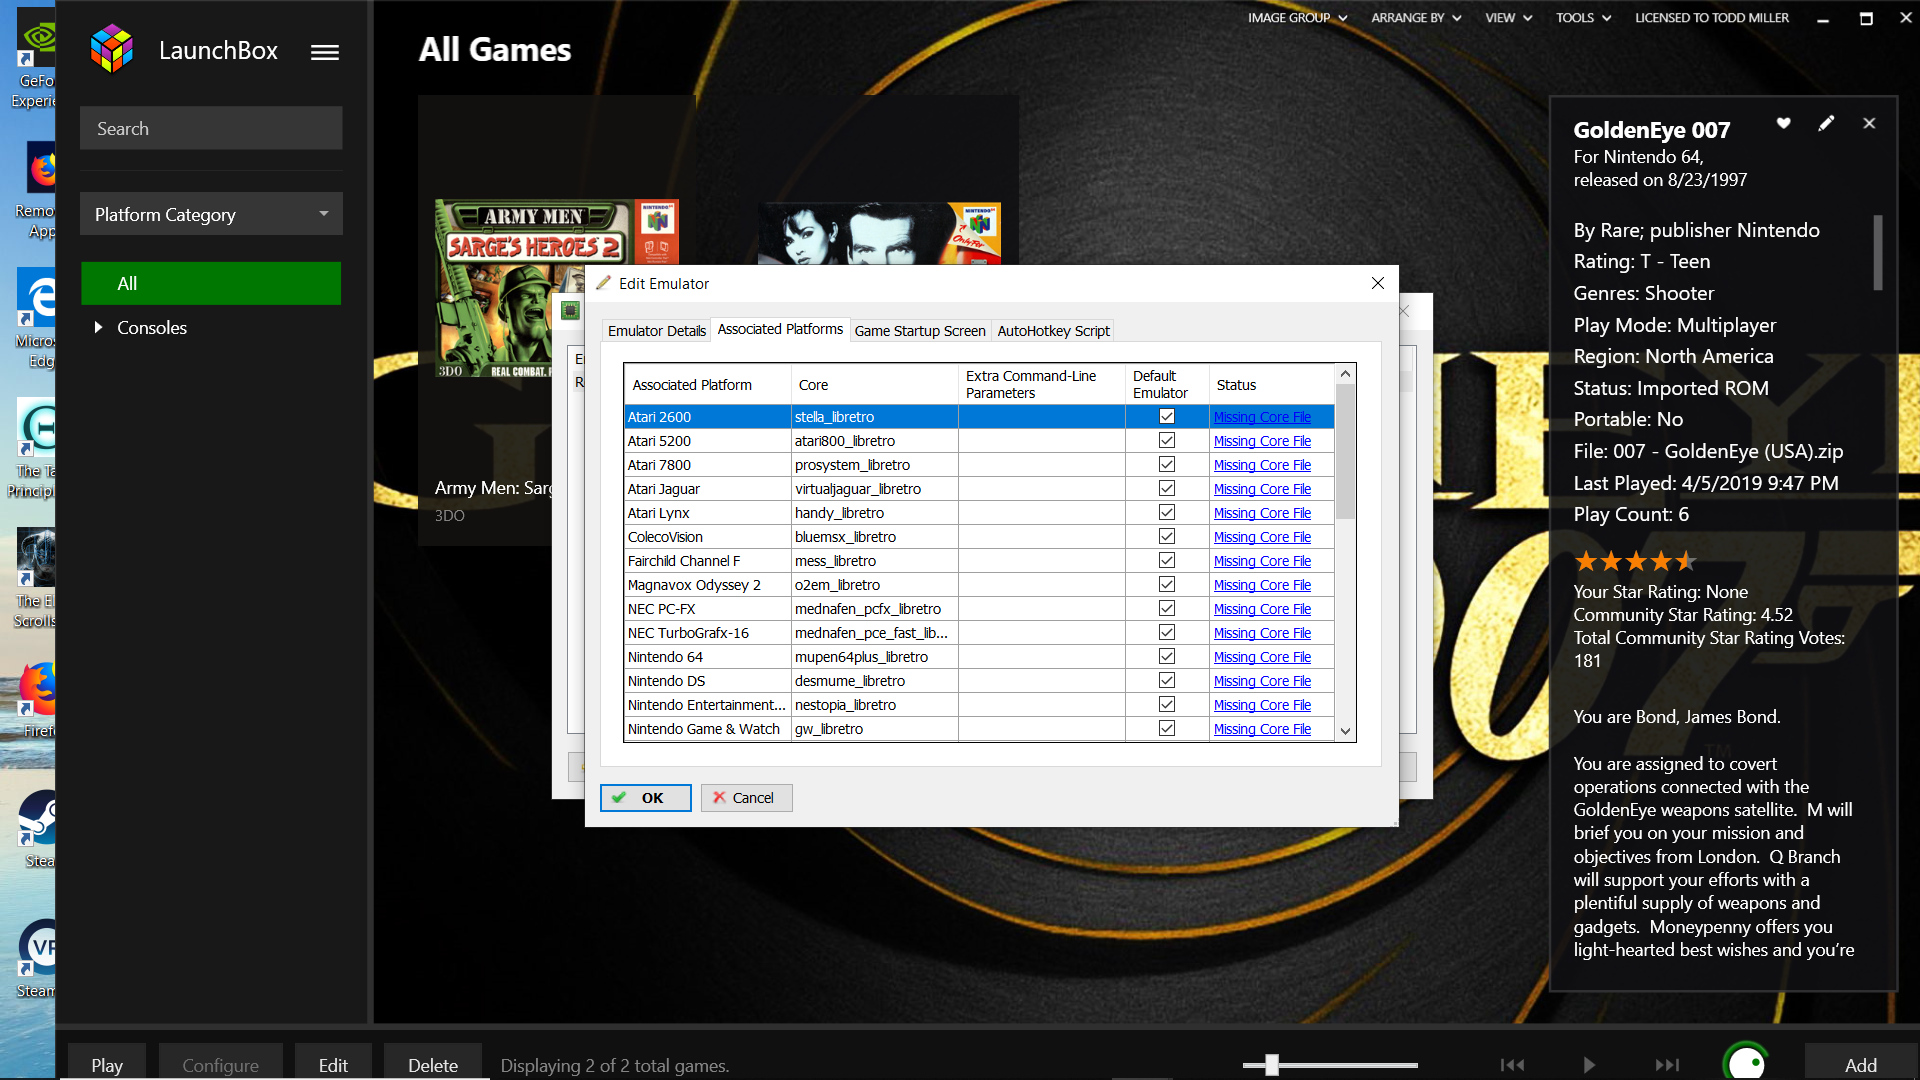Select the Associated Platforms tab
Image resolution: width=1920 pixels, height=1080 pixels.
point(780,329)
